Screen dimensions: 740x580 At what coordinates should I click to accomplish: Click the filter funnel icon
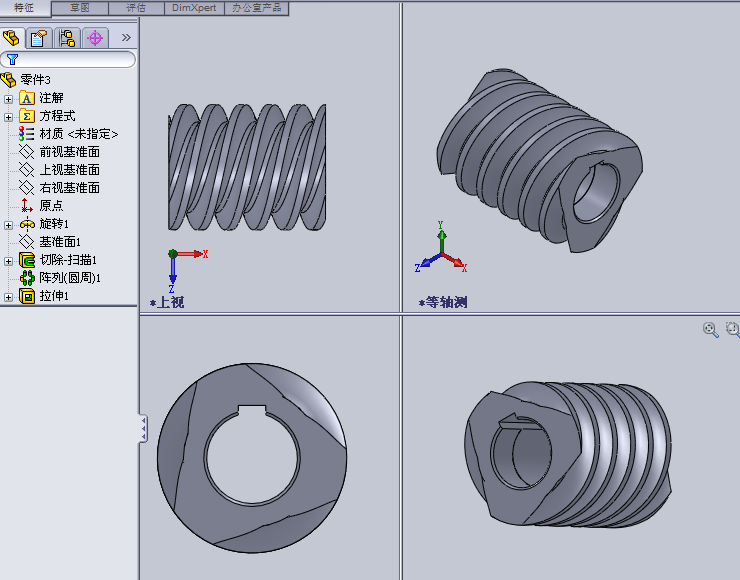coord(12,59)
